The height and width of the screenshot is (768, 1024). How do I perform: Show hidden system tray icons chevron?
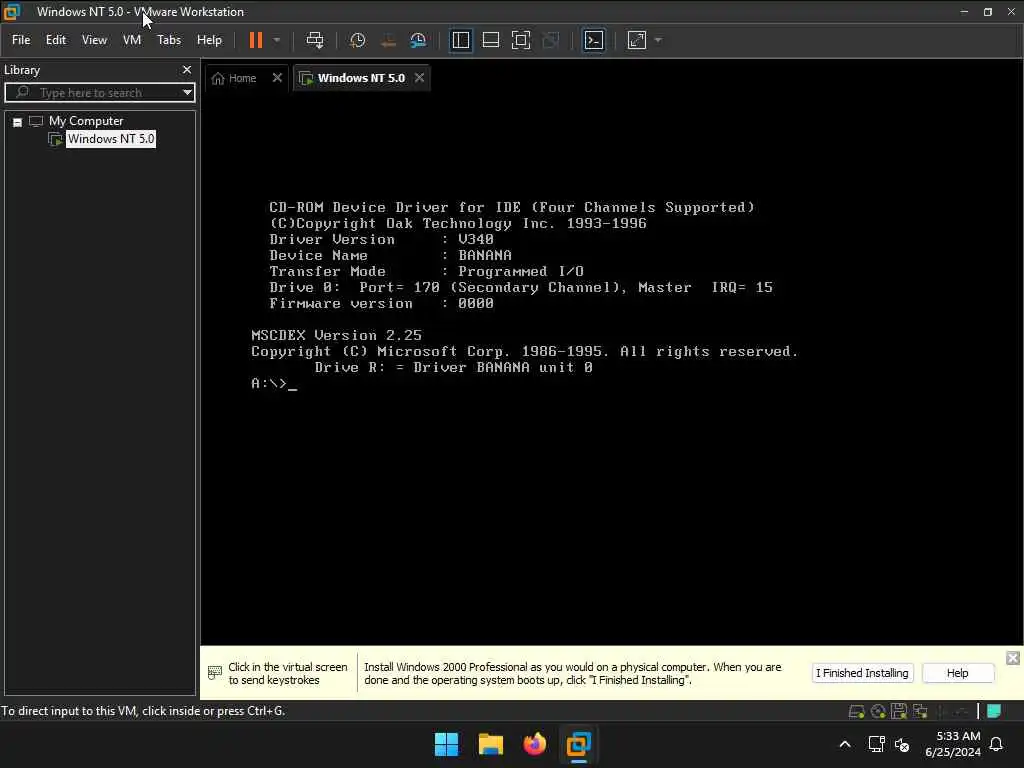pyautogui.click(x=844, y=744)
